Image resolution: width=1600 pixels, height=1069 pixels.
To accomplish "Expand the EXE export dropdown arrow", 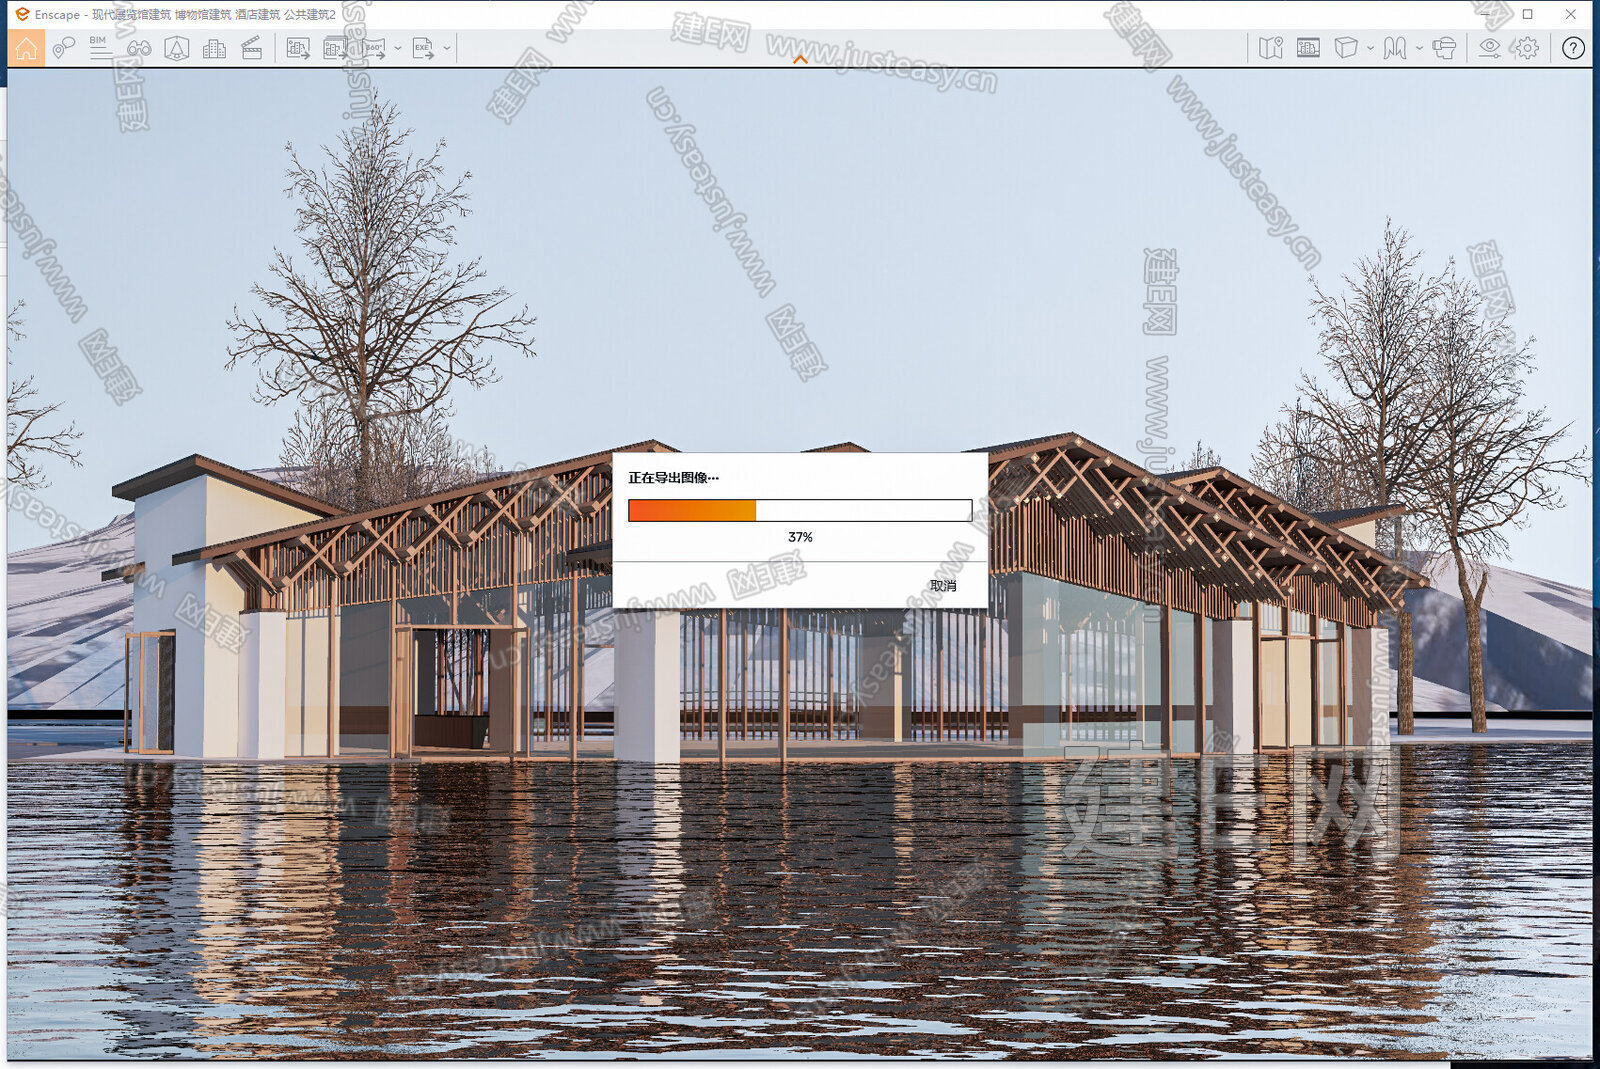I will click(x=447, y=48).
